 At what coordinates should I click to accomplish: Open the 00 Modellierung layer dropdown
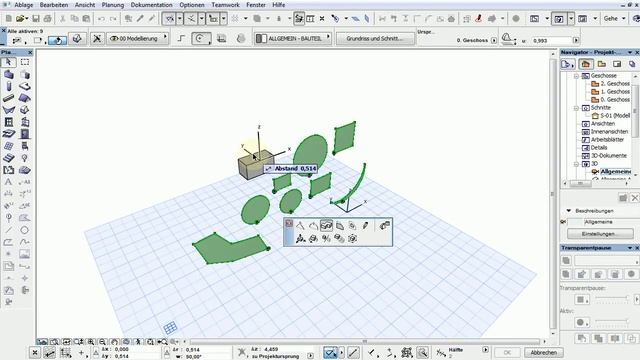(x=138, y=38)
